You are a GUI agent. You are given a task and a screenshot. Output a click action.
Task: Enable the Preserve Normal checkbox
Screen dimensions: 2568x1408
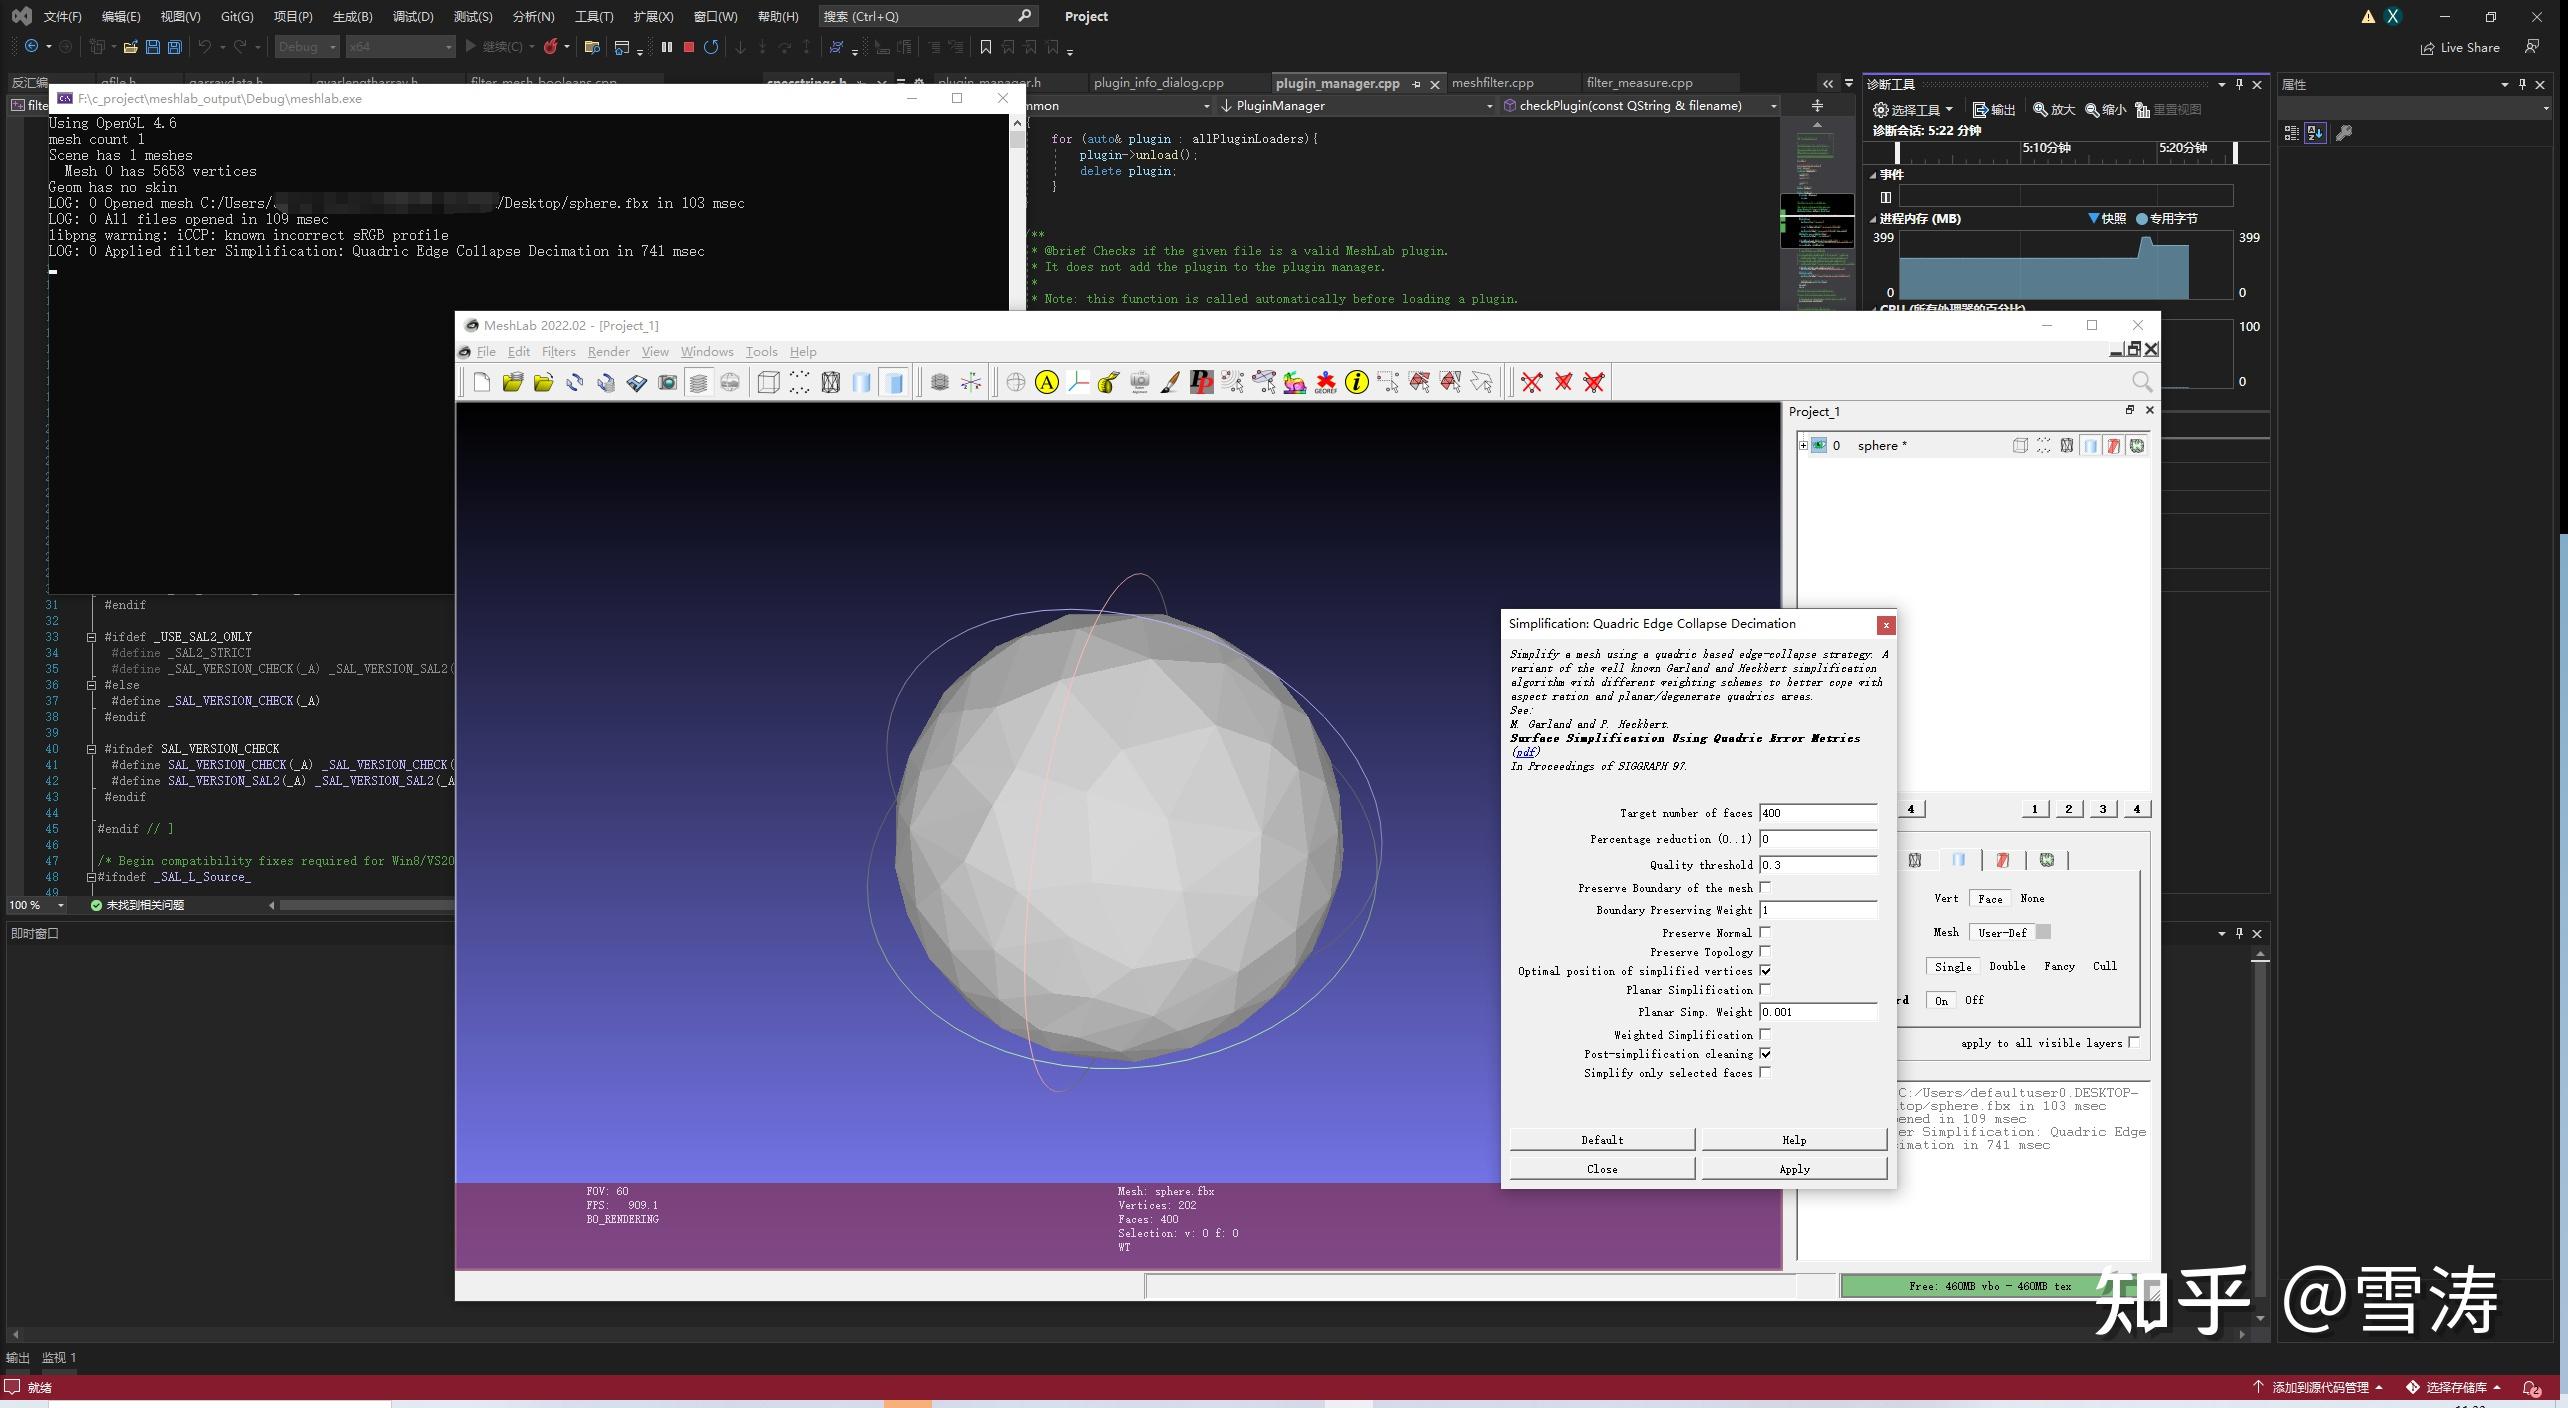point(1766,932)
